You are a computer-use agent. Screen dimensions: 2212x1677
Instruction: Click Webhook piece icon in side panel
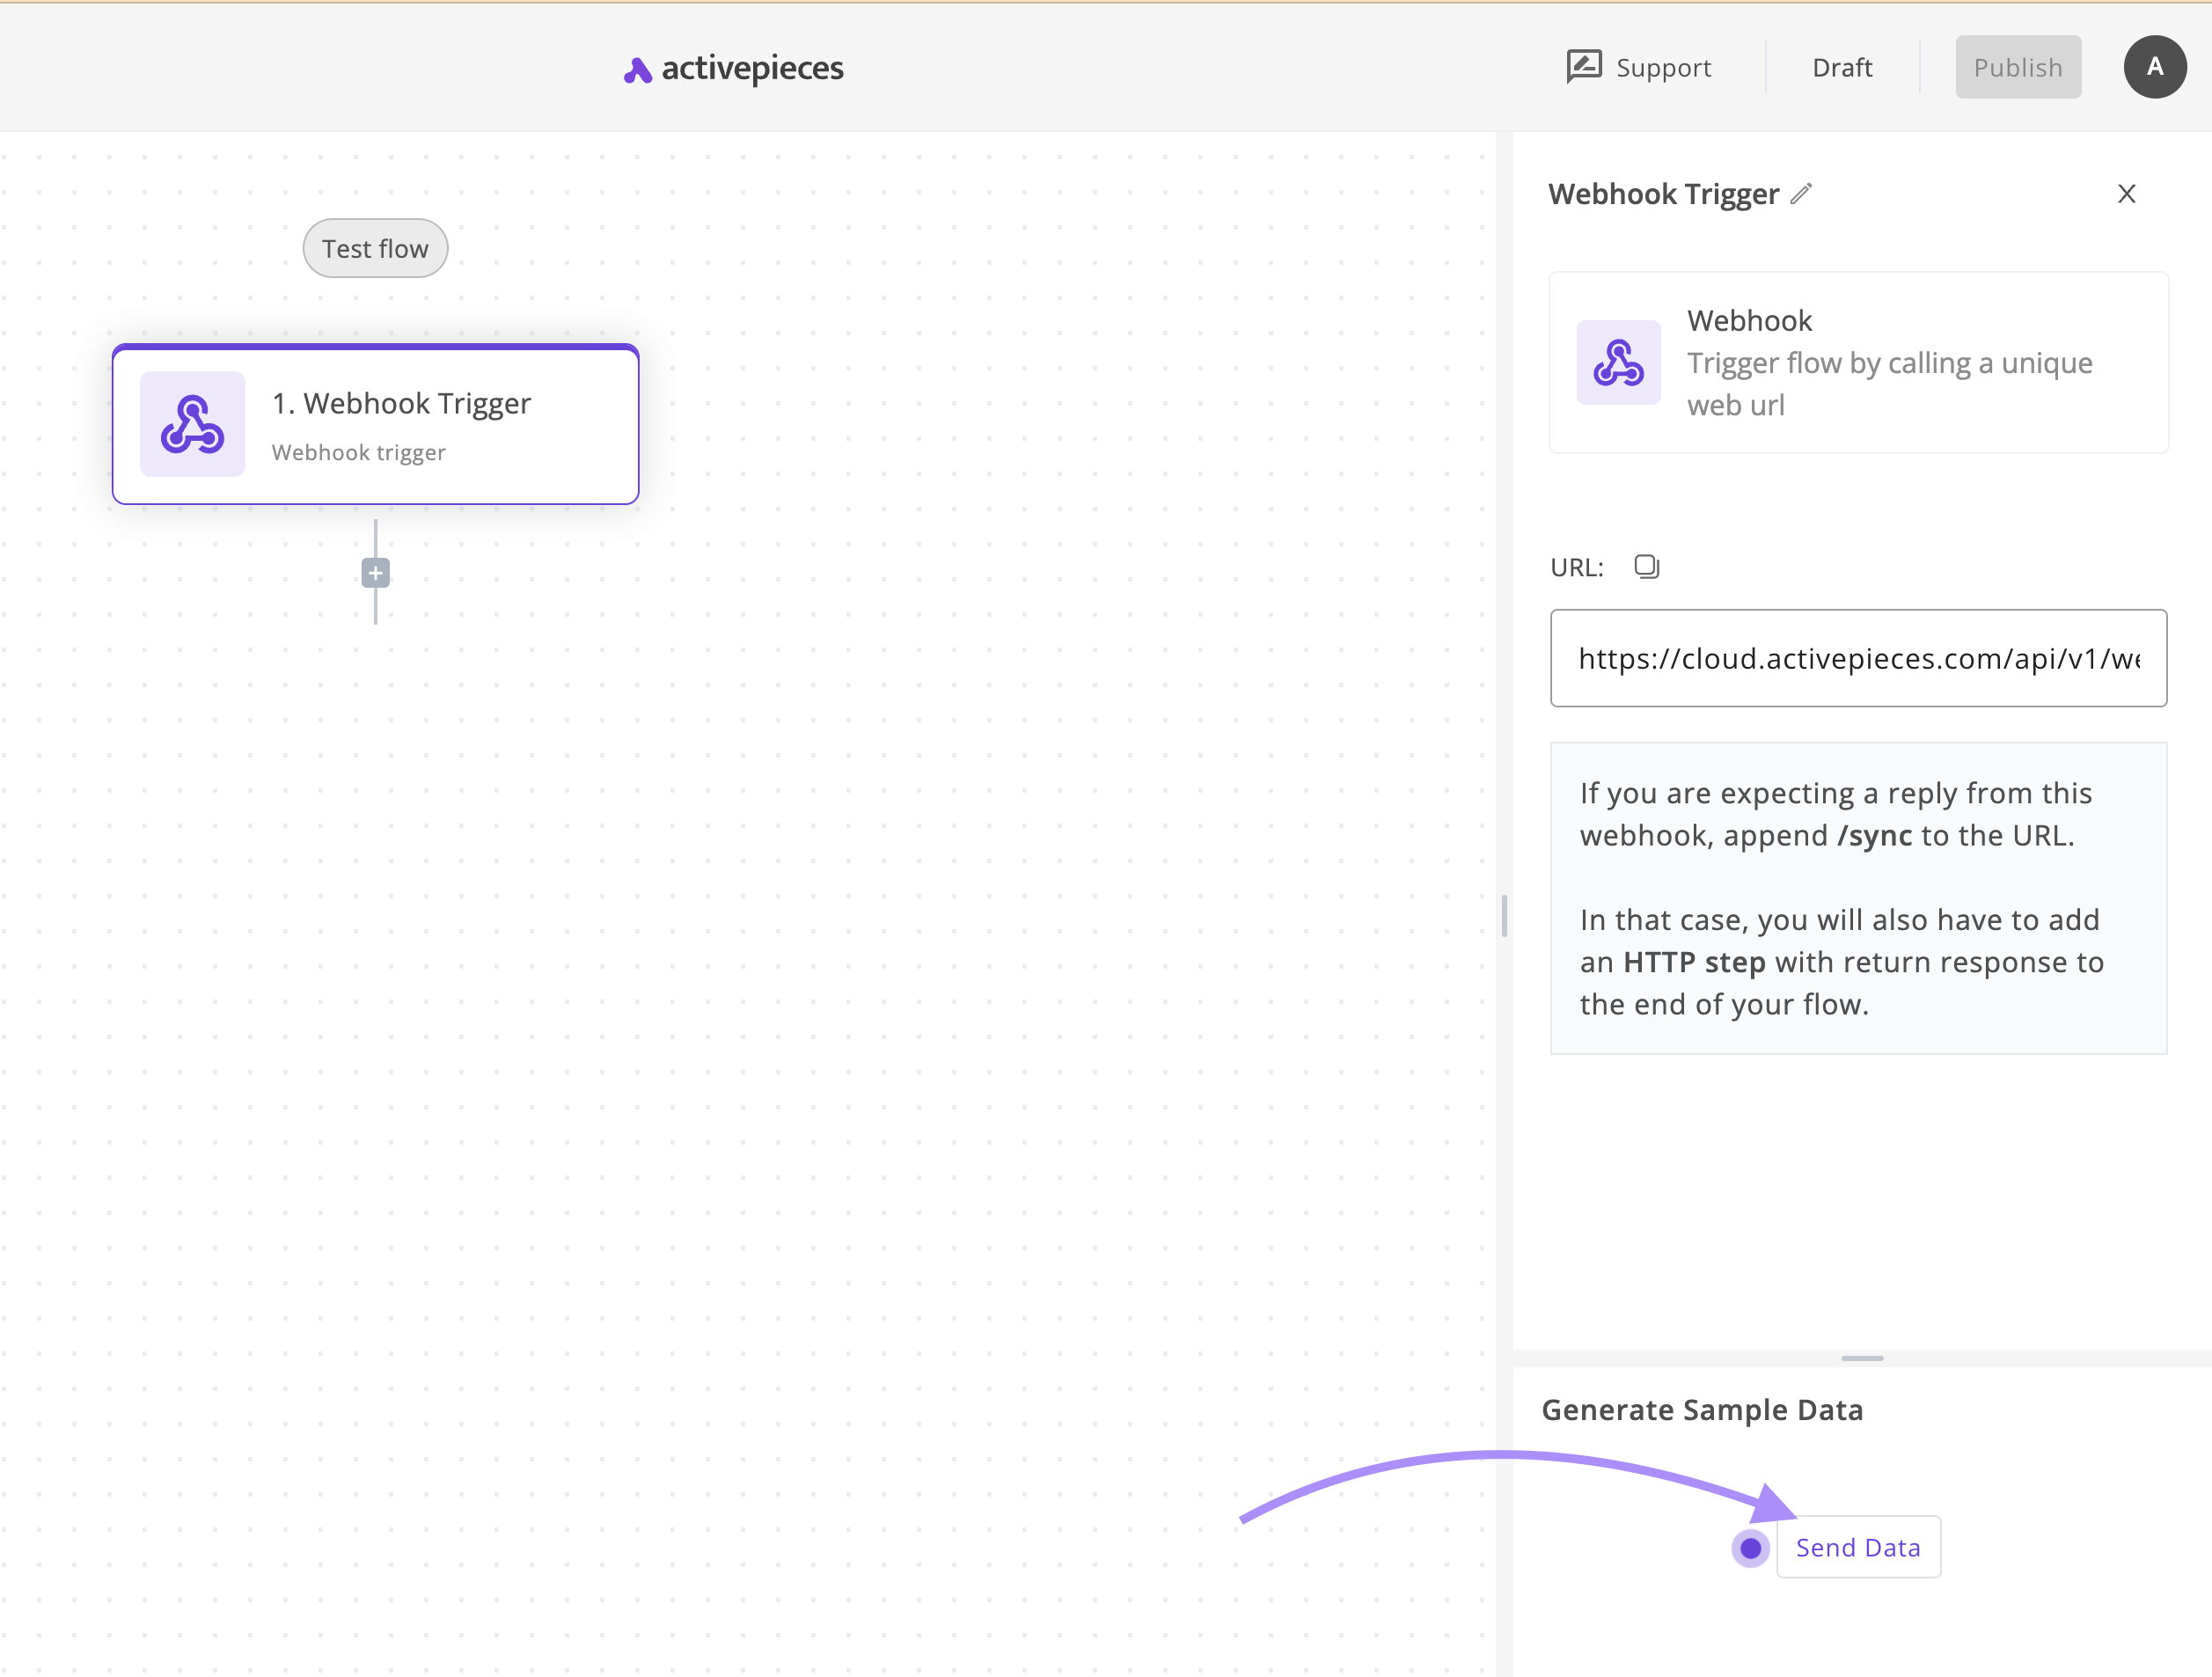point(1618,362)
